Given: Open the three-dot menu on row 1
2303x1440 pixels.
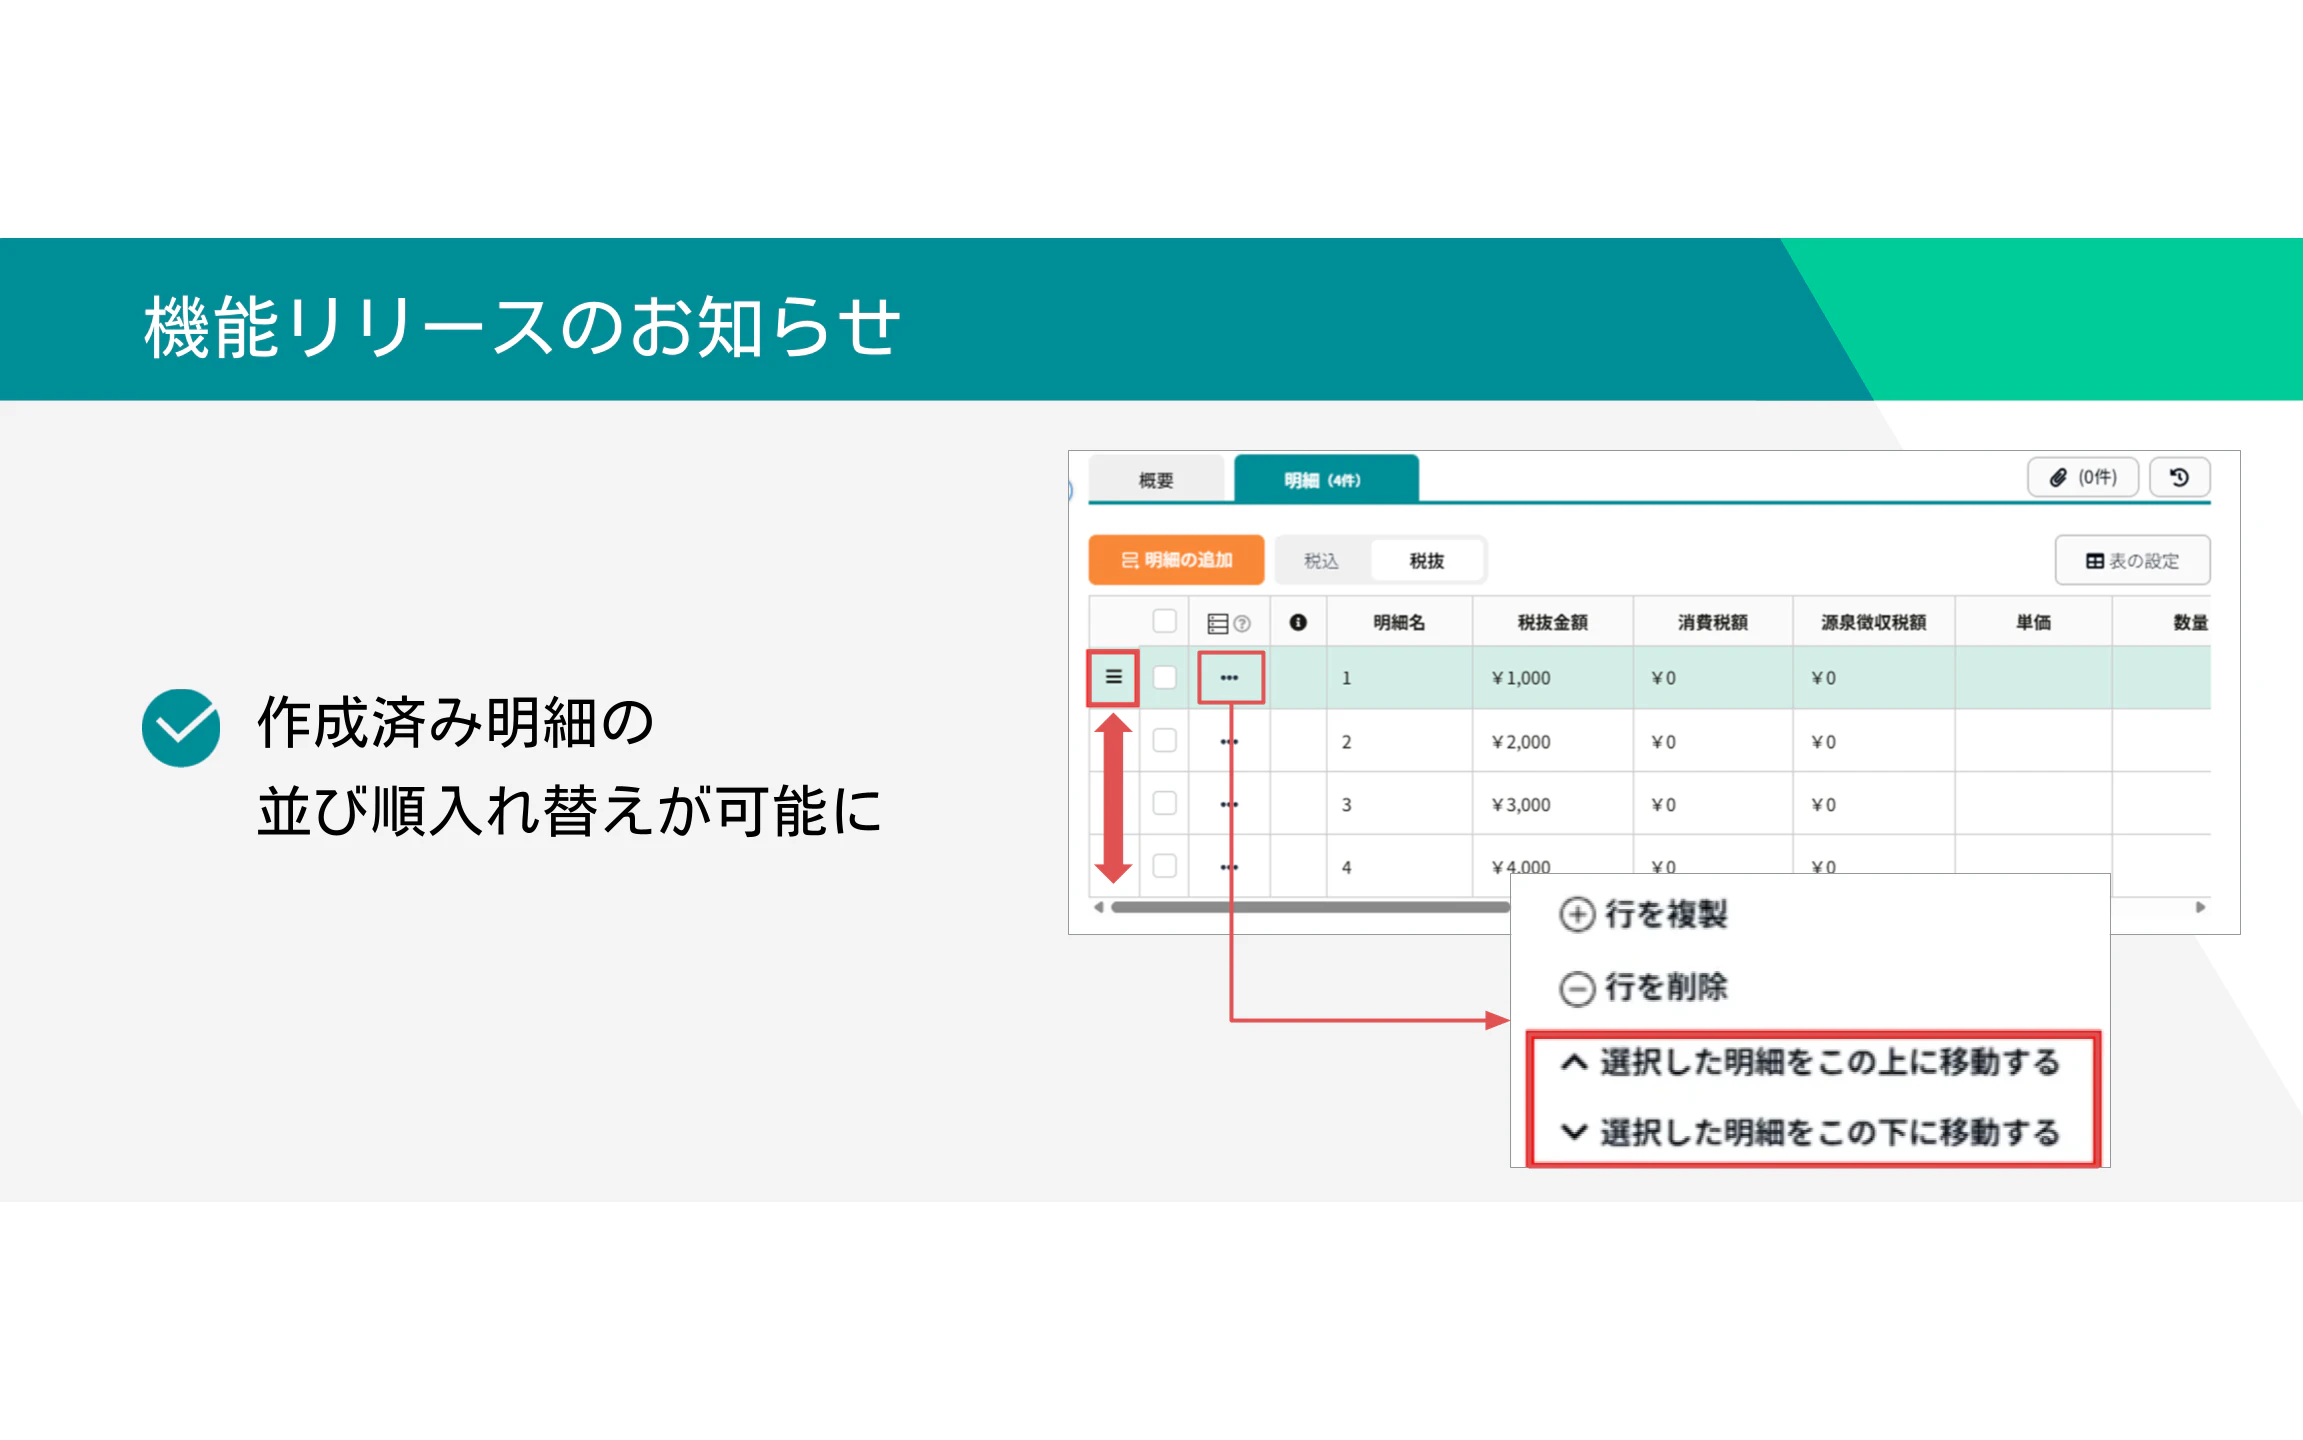Looking at the screenshot, I should pyautogui.click(x=1229, y=677).
